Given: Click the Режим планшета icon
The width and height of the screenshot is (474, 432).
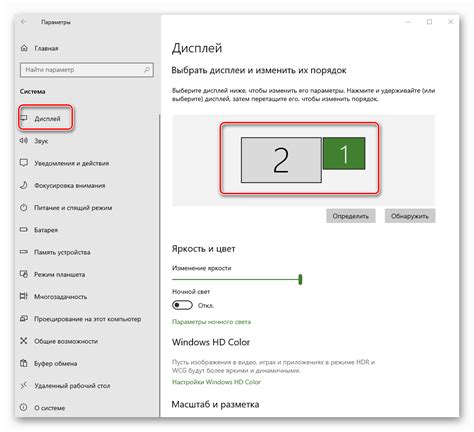Looking at the screenshot, I should click(24, 274).
